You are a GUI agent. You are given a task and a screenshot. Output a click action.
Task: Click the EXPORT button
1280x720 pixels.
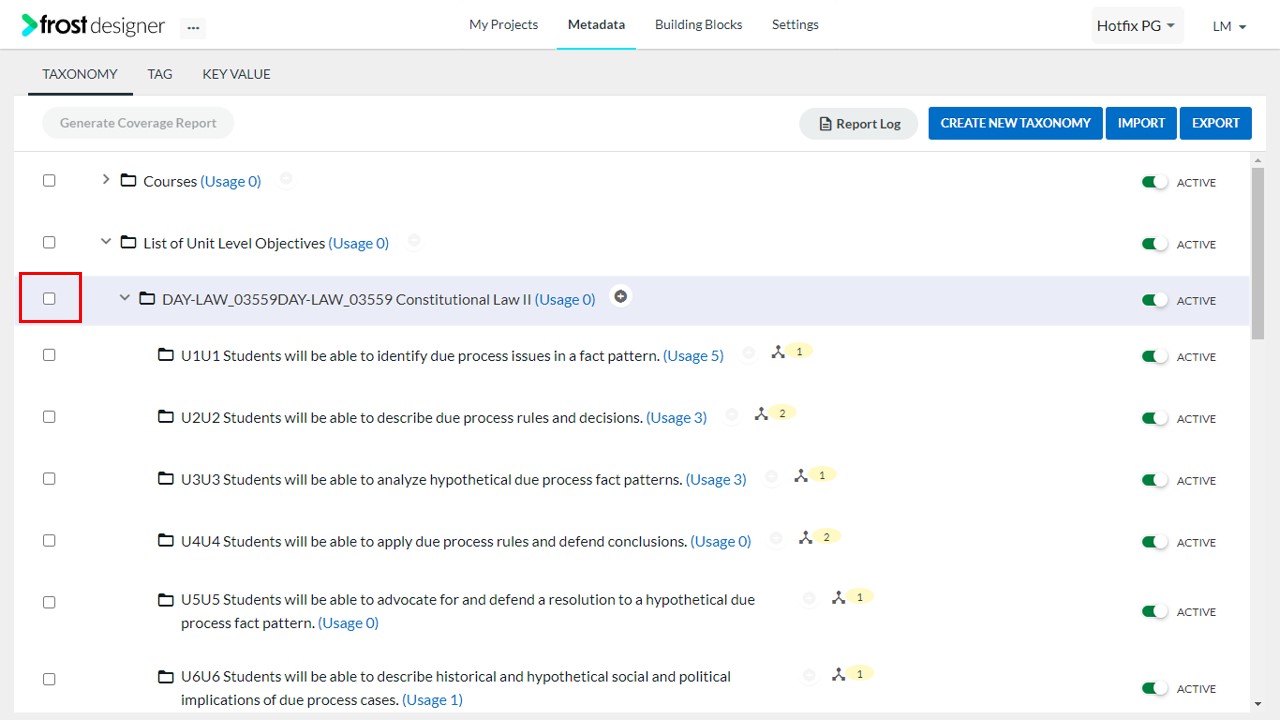click(1216, 123)
